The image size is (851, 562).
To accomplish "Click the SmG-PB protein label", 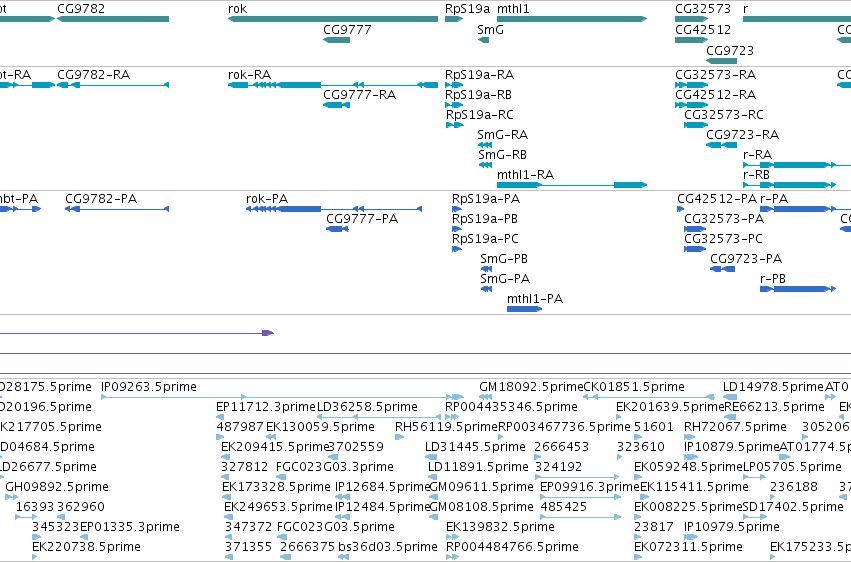I will click(x=504, y=259).
